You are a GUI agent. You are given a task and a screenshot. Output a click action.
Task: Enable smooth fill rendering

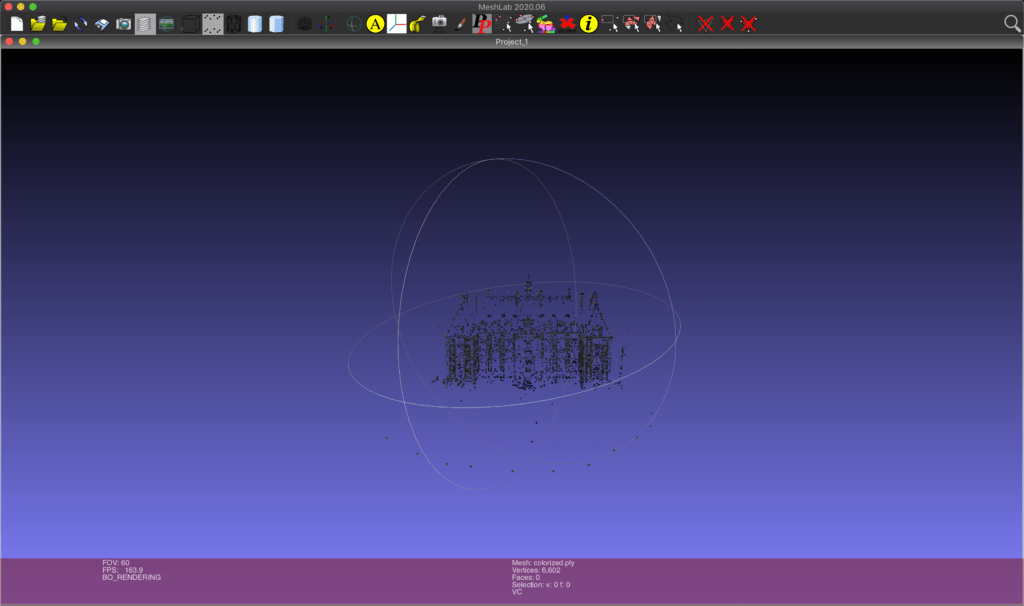click(x=276, y=24)
